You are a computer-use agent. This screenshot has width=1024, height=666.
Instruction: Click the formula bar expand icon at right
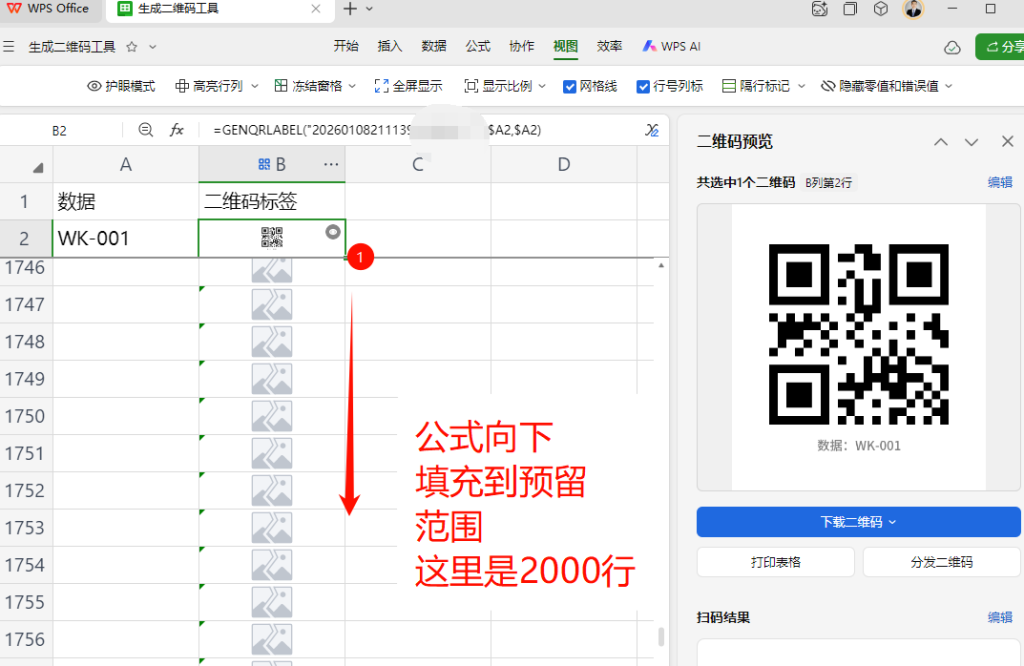click(x=652, y=130)
